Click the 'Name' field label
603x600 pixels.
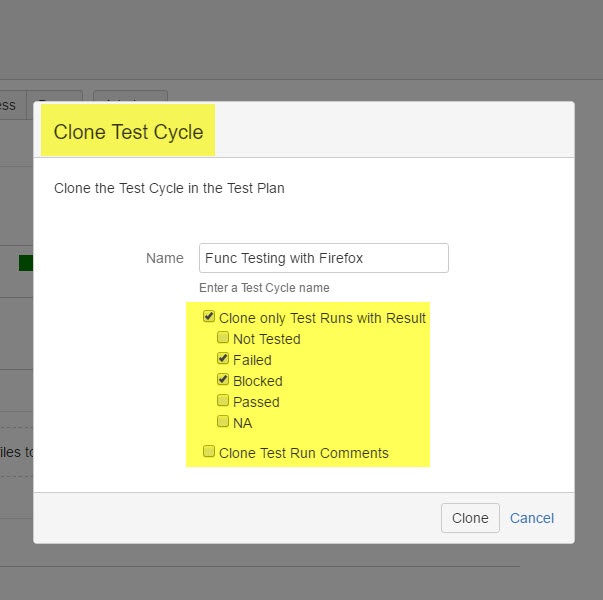(x=165, y=258)
